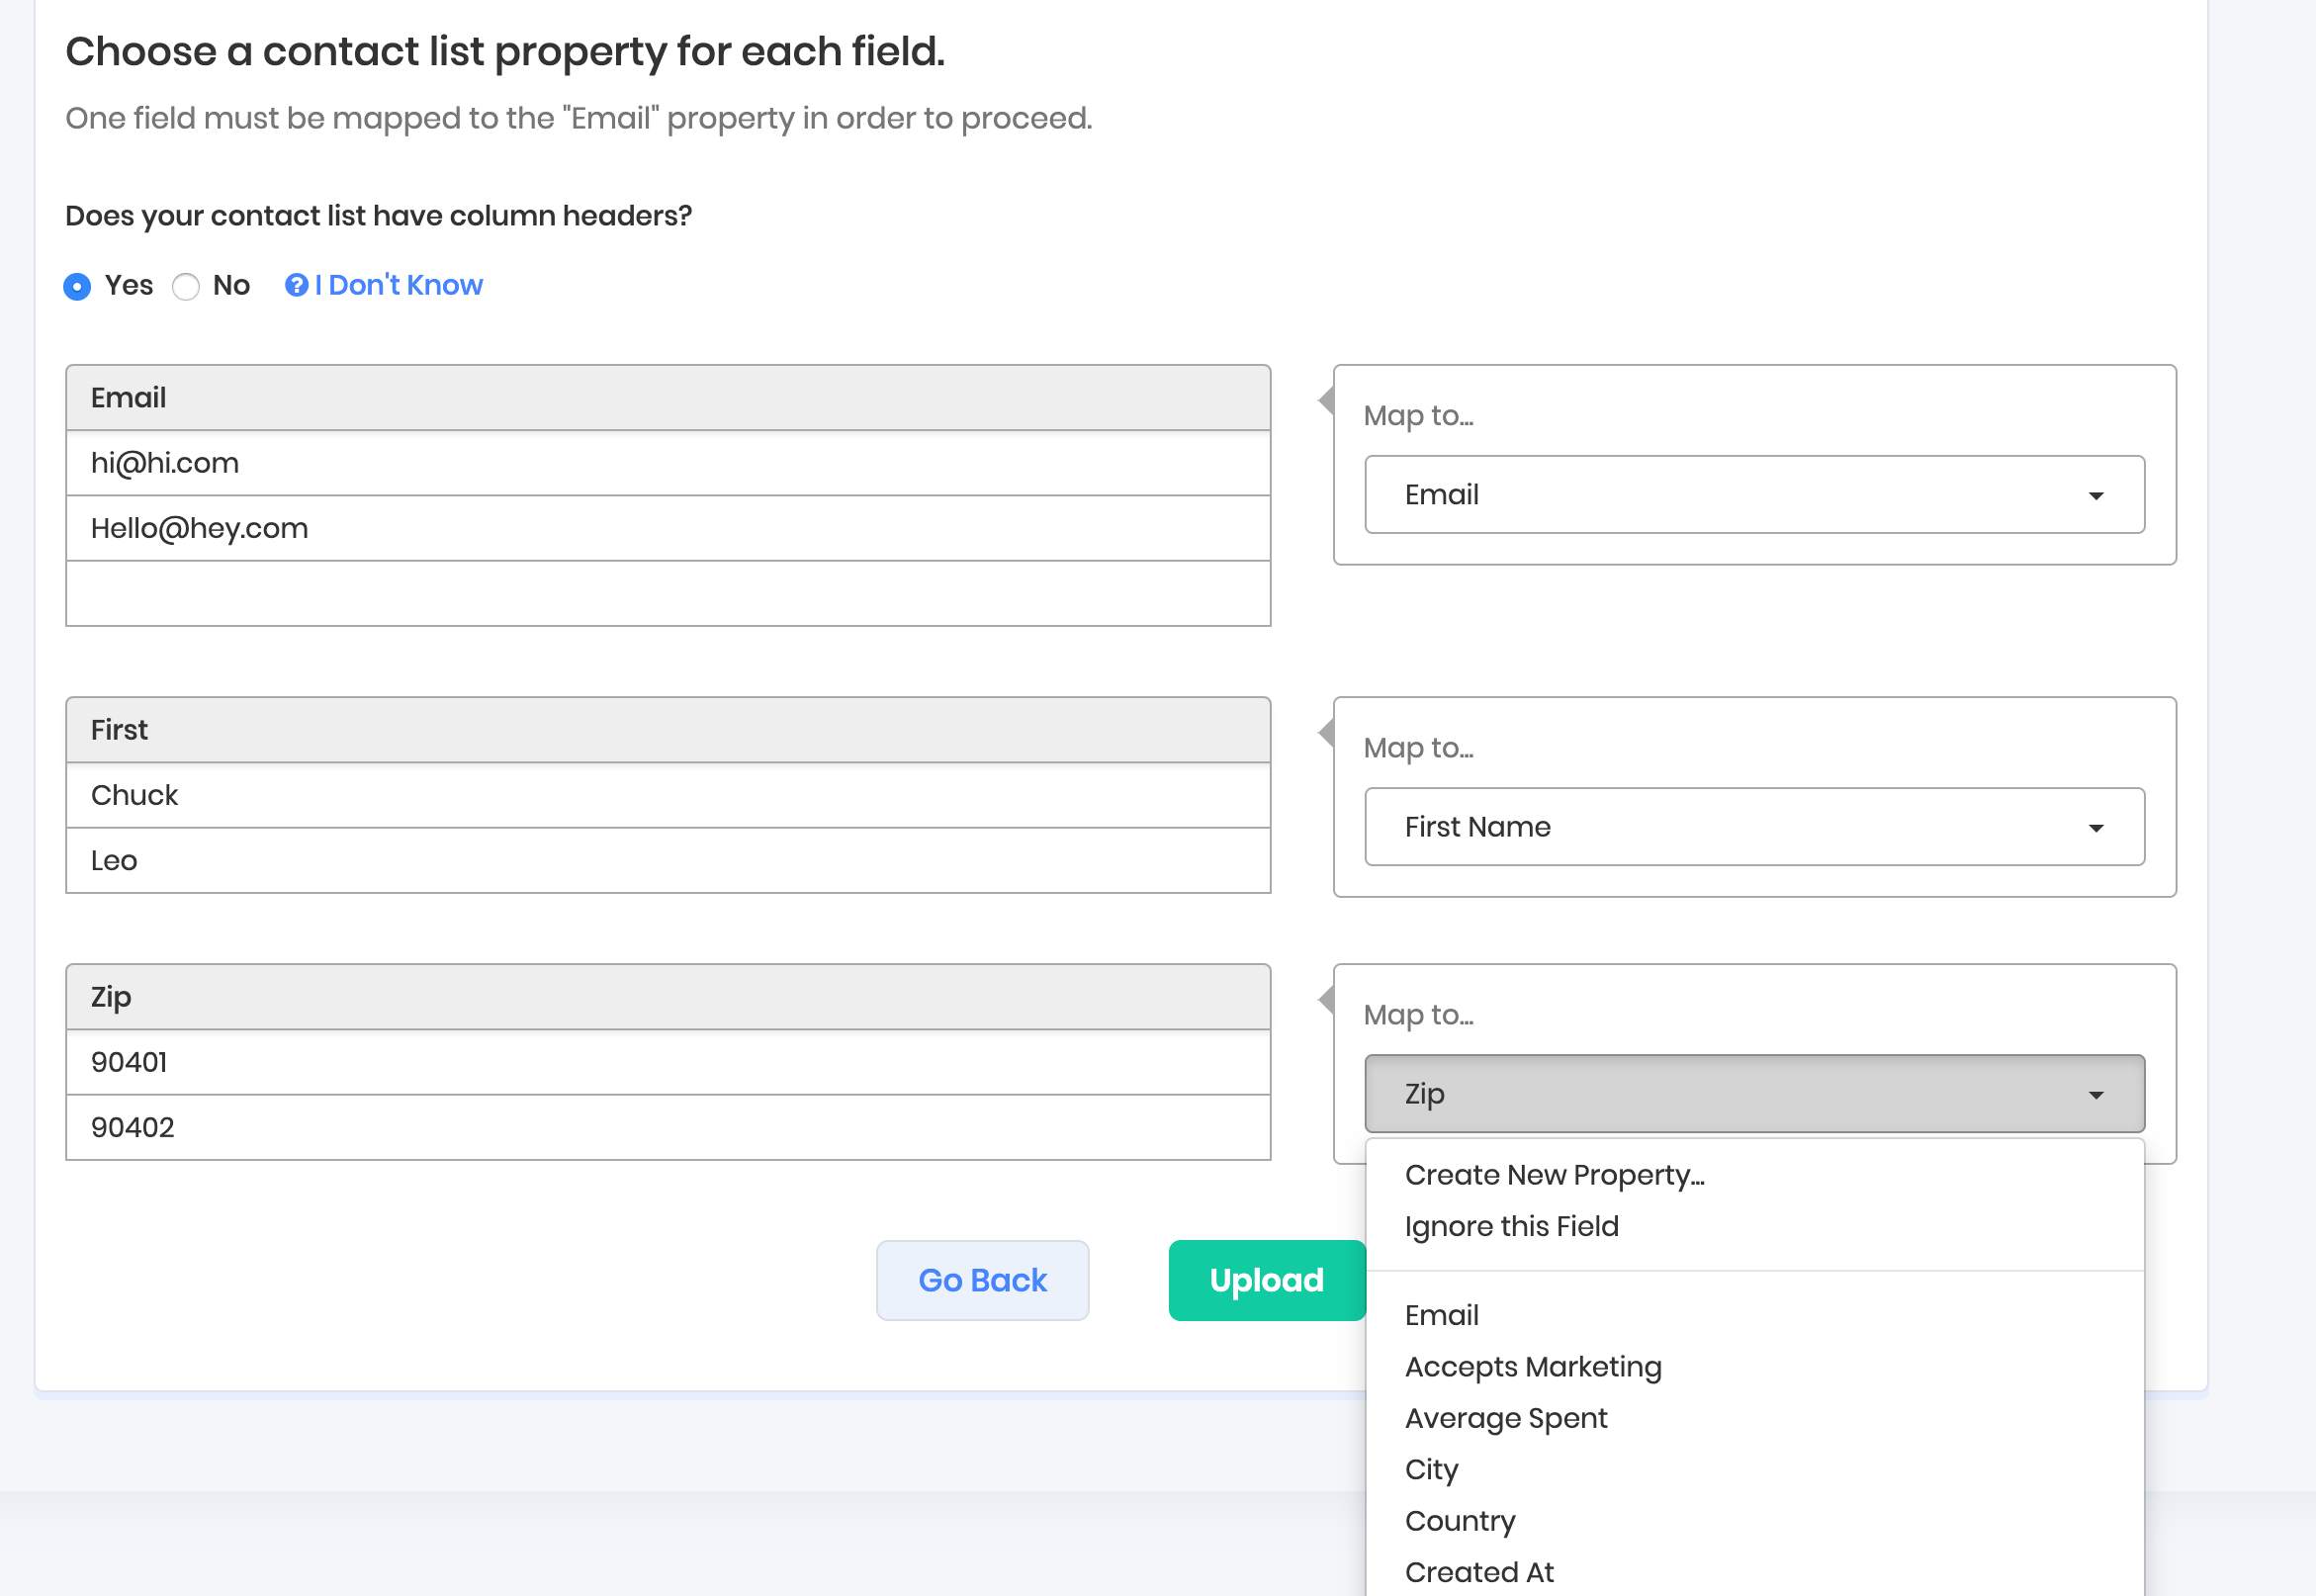The image size is (2316, 1596).
Task: Pick Created At in the property list
Action: pos(1478,1572)
